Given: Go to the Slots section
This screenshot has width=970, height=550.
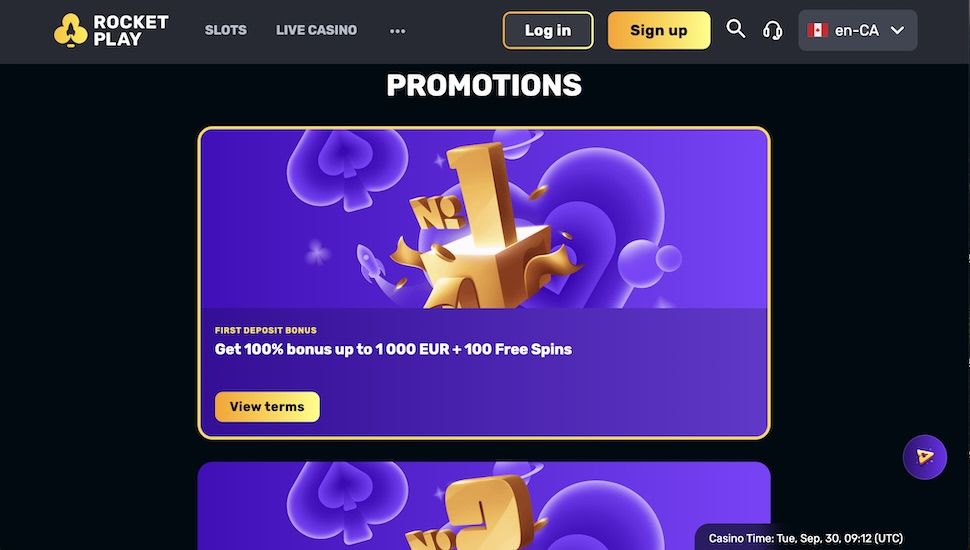Looking at the screenshot, I should [226, 30].
